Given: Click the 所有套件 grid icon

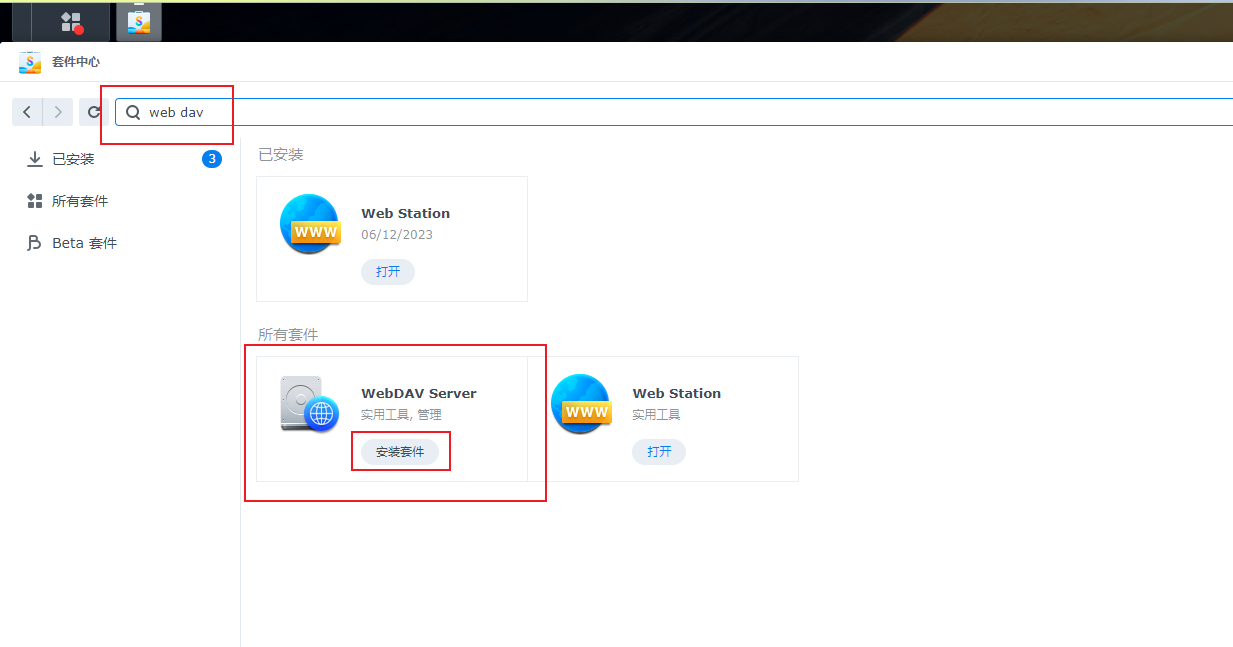Looking at the screenshot, I should point(35,201).
